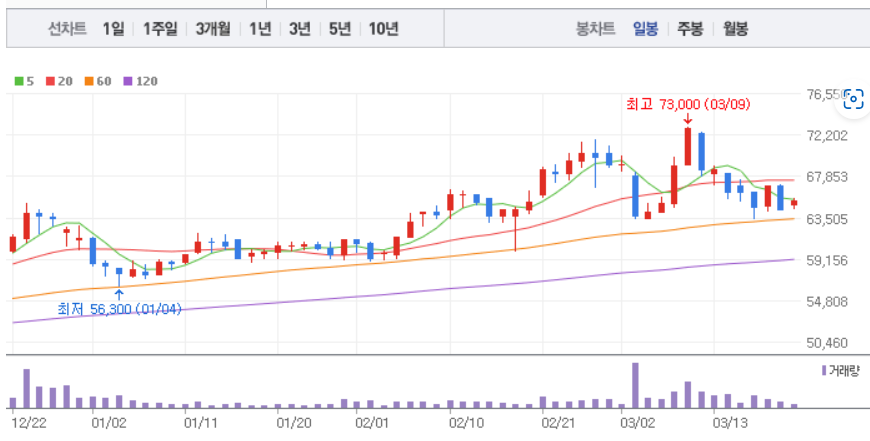Click the 01/11 date axis label
The image size is (870, 441).
point(200,424)
